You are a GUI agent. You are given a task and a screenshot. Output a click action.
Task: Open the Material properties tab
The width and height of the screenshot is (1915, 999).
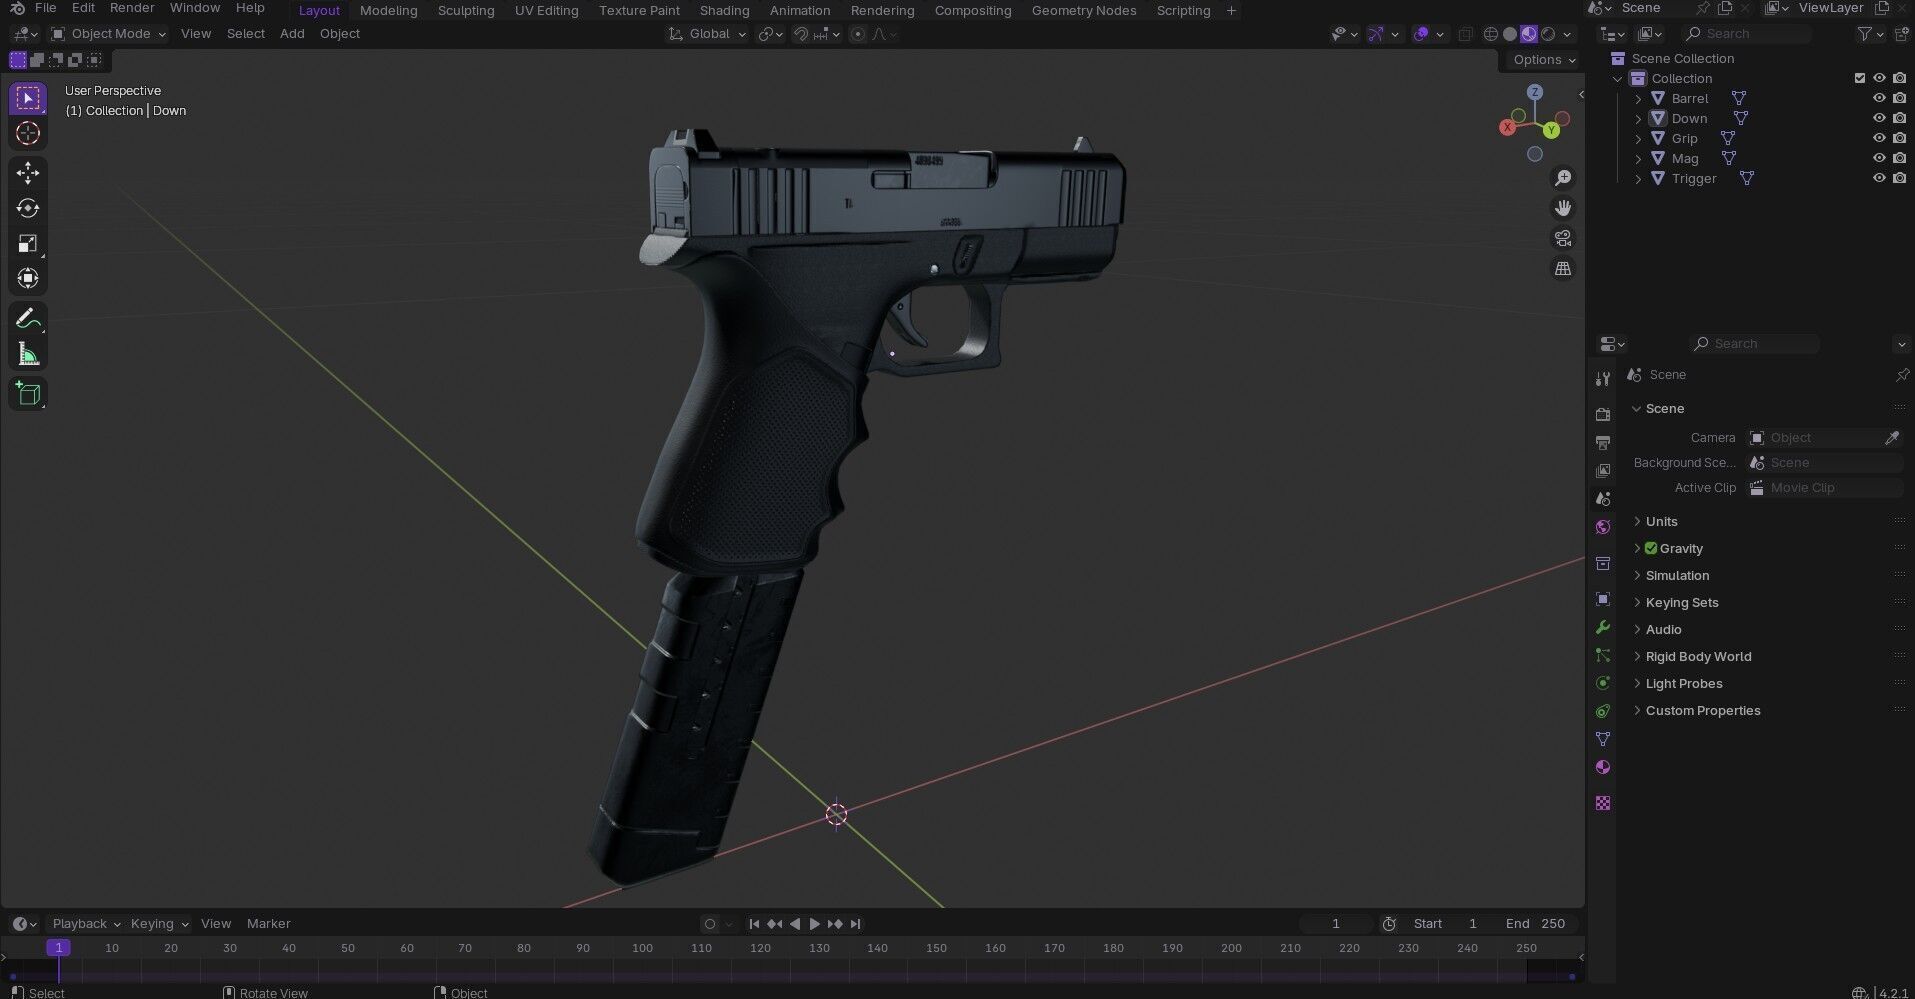click(x=1603, y=767)
